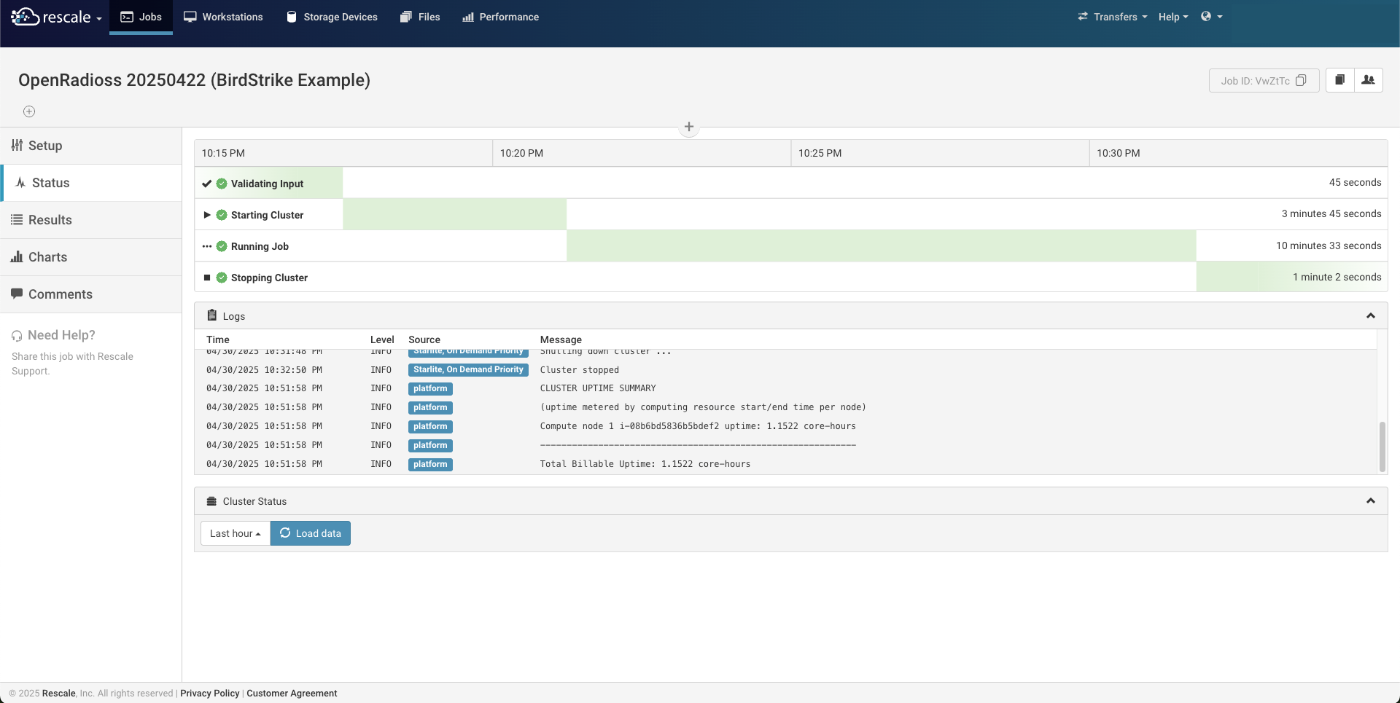The image size is (1400, 703).
Task: Switch to the Jobs tab
Action: tap(141, 17)
